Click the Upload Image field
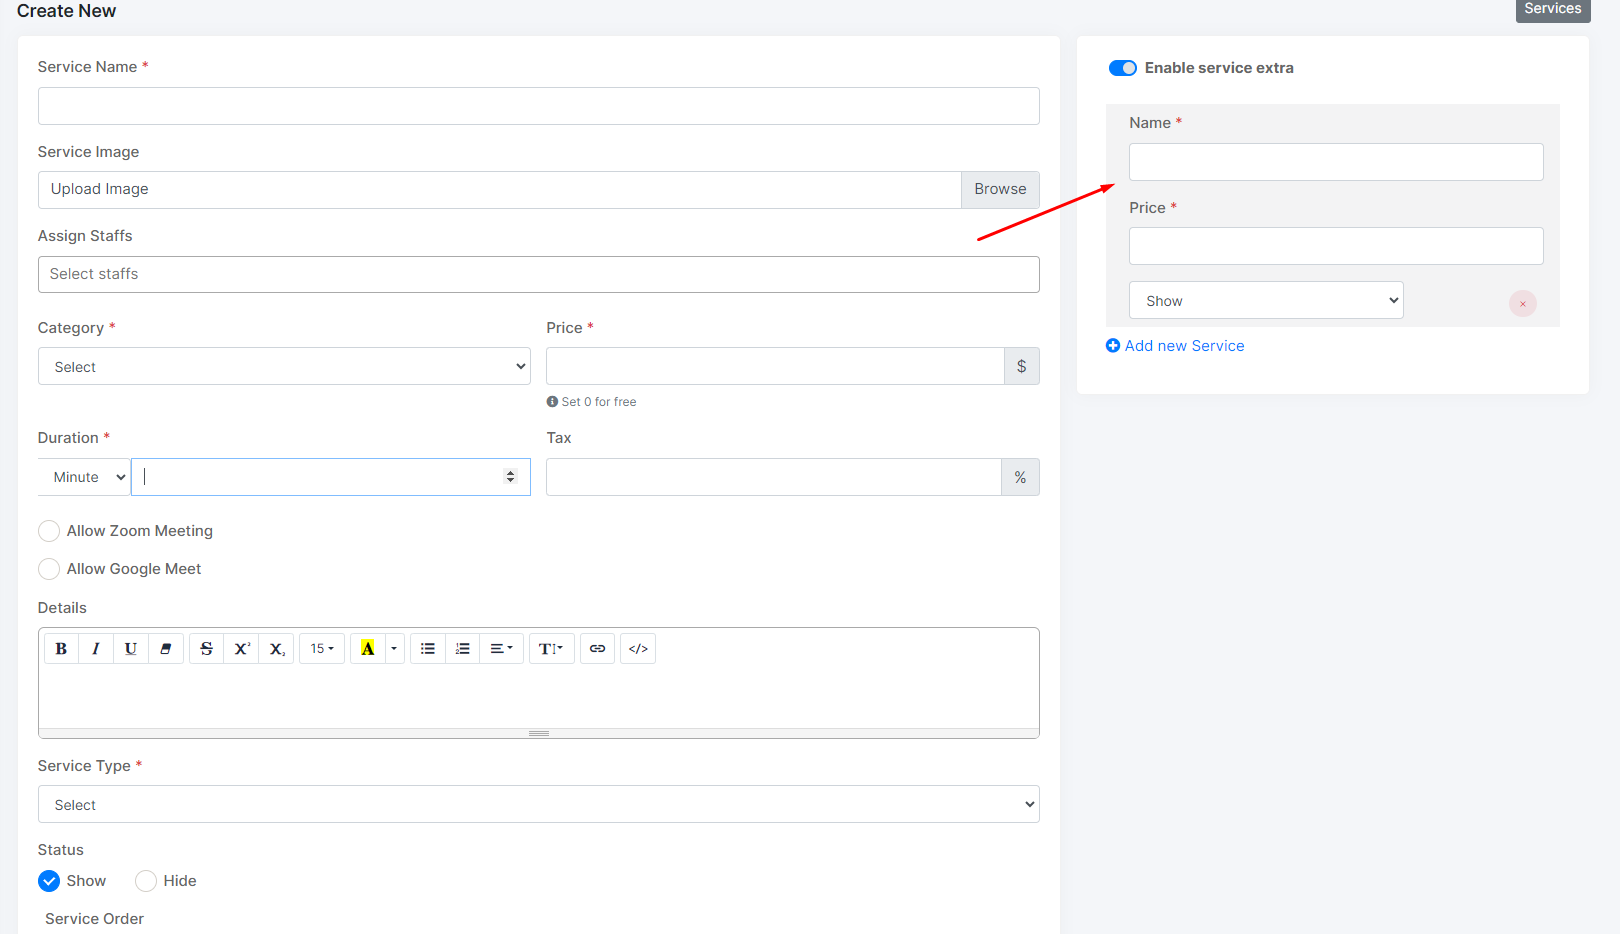Screen dimensions: 1620x934 click(x=500, y=190)
